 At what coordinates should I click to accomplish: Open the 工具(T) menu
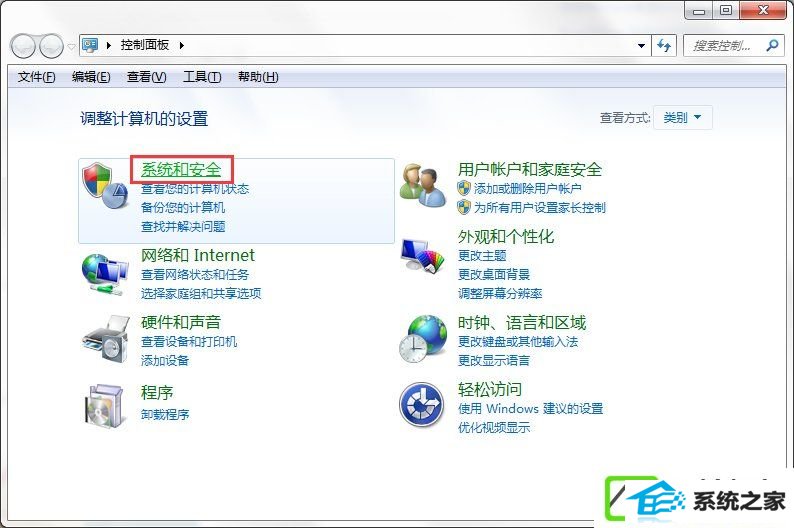tap(202, 77)
